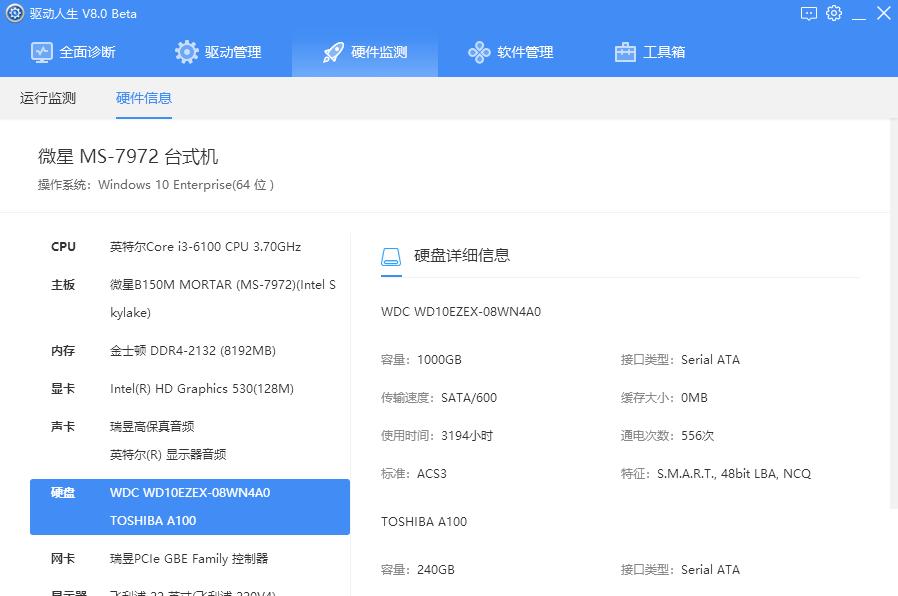
Task: Select the 内存 DDR4-2132 entry
Action: (x=180, y=350)
